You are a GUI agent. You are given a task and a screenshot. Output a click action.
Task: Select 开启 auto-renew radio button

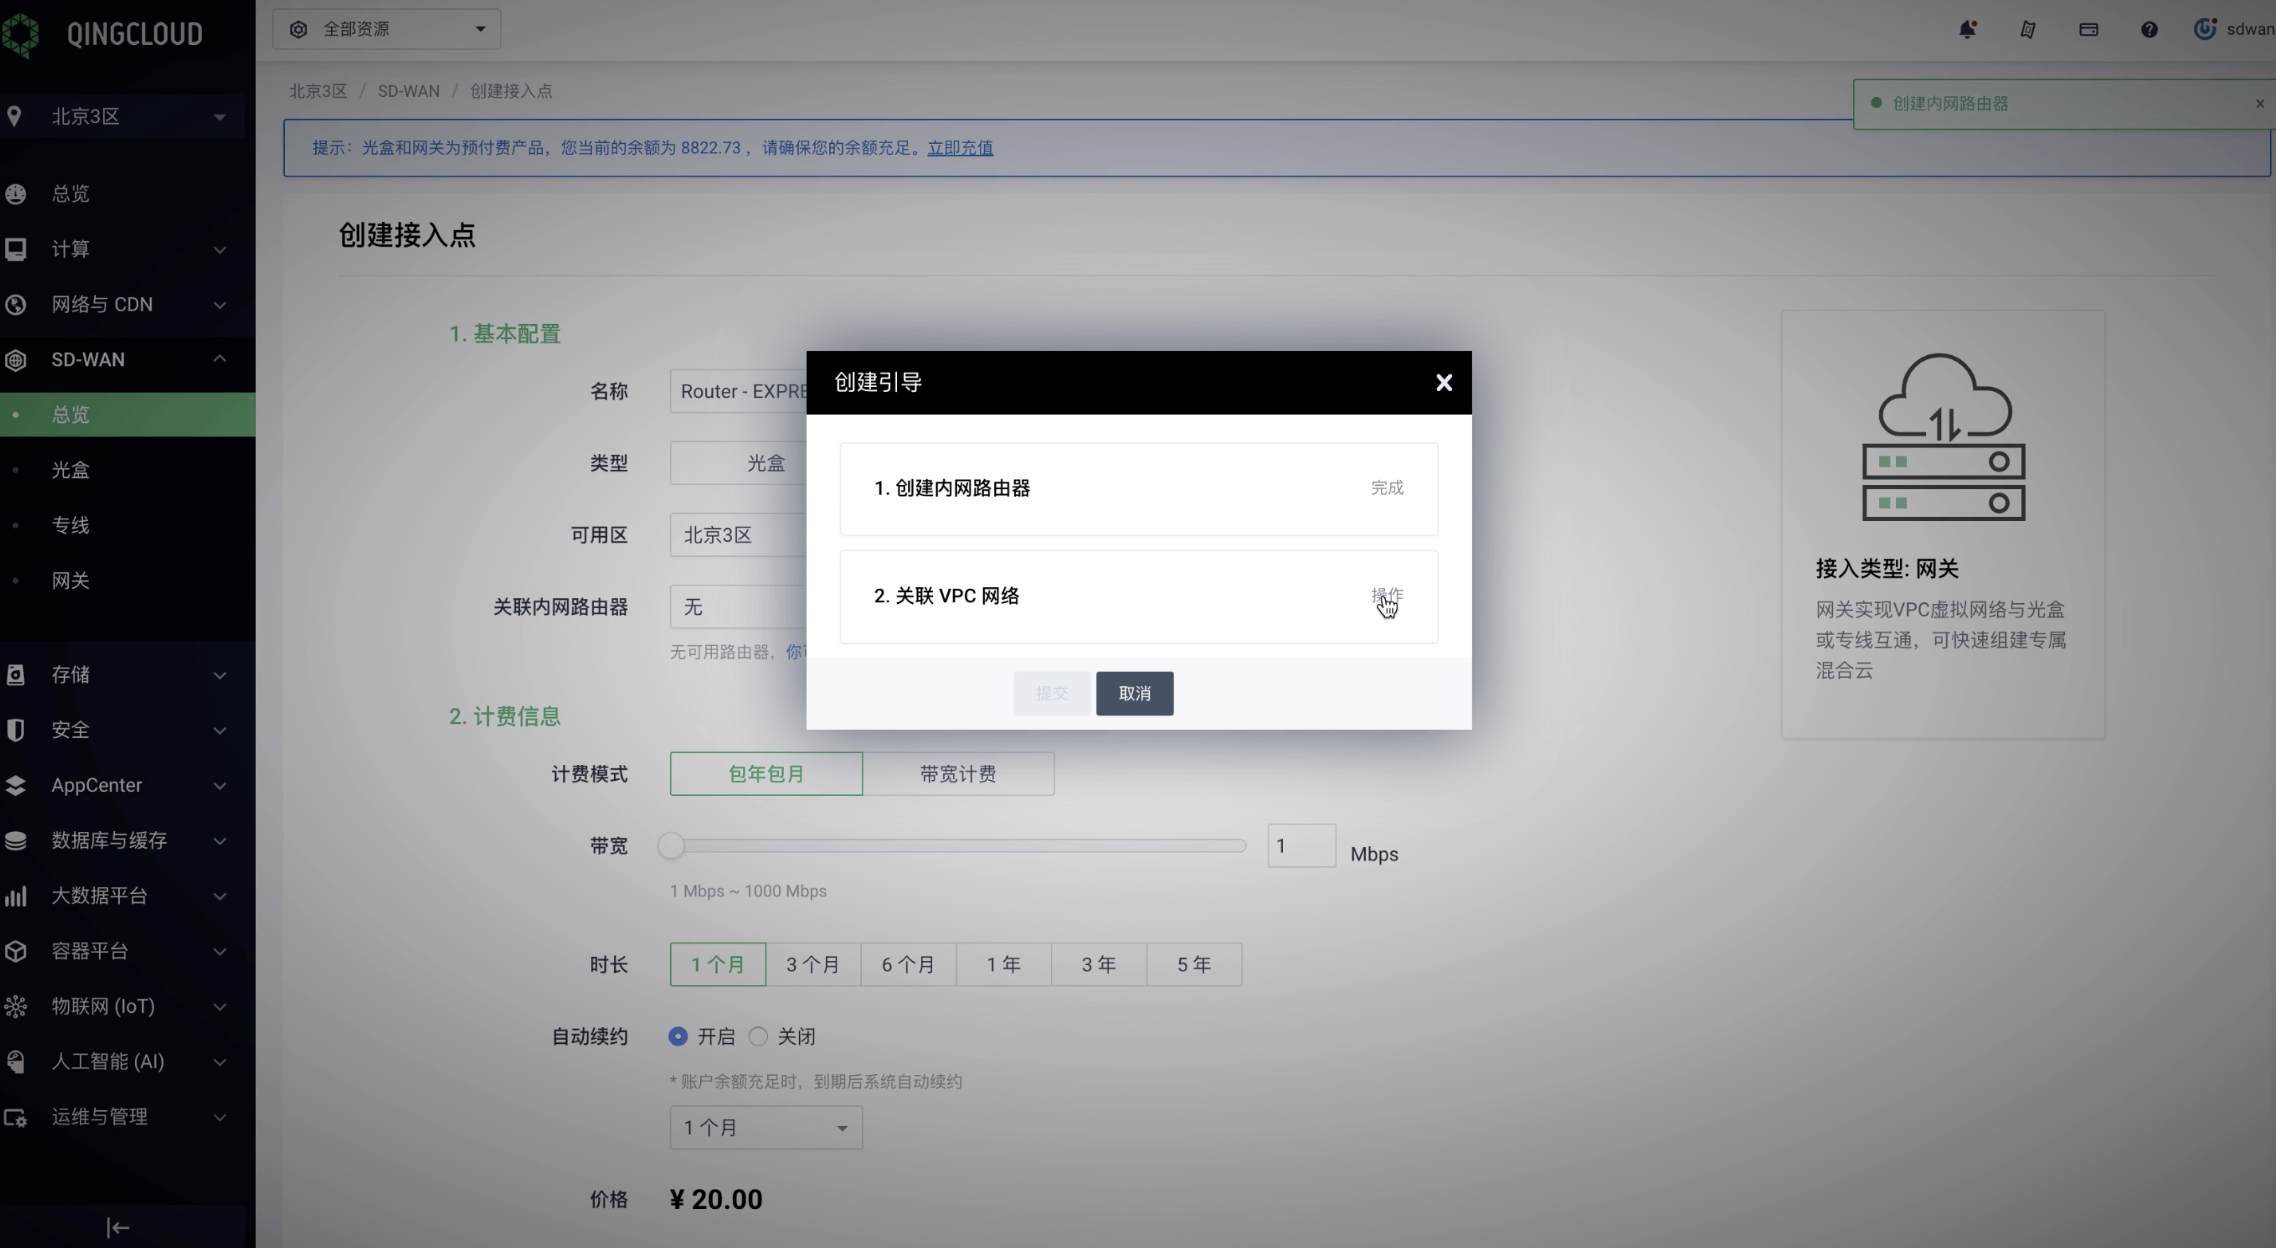(678, 1036)
